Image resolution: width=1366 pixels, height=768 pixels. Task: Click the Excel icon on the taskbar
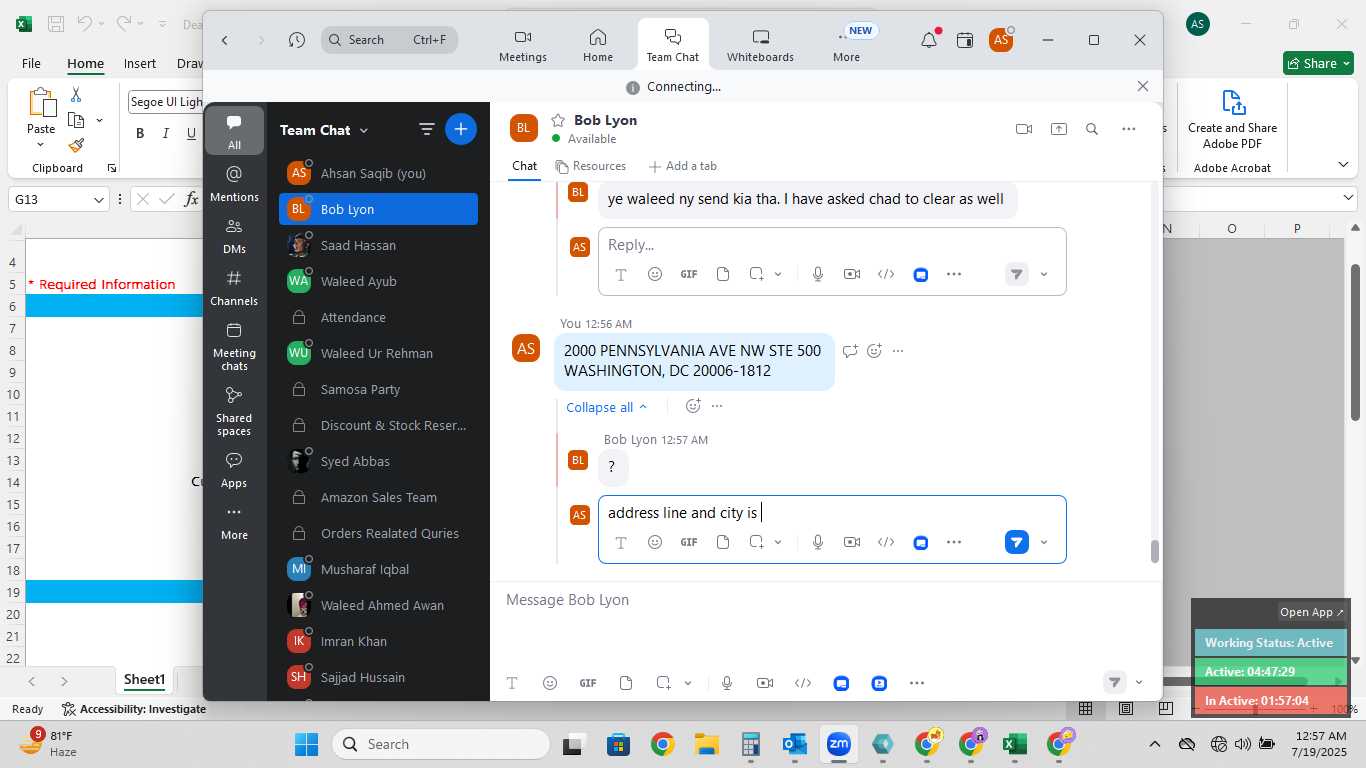(x=1015, y=744)
